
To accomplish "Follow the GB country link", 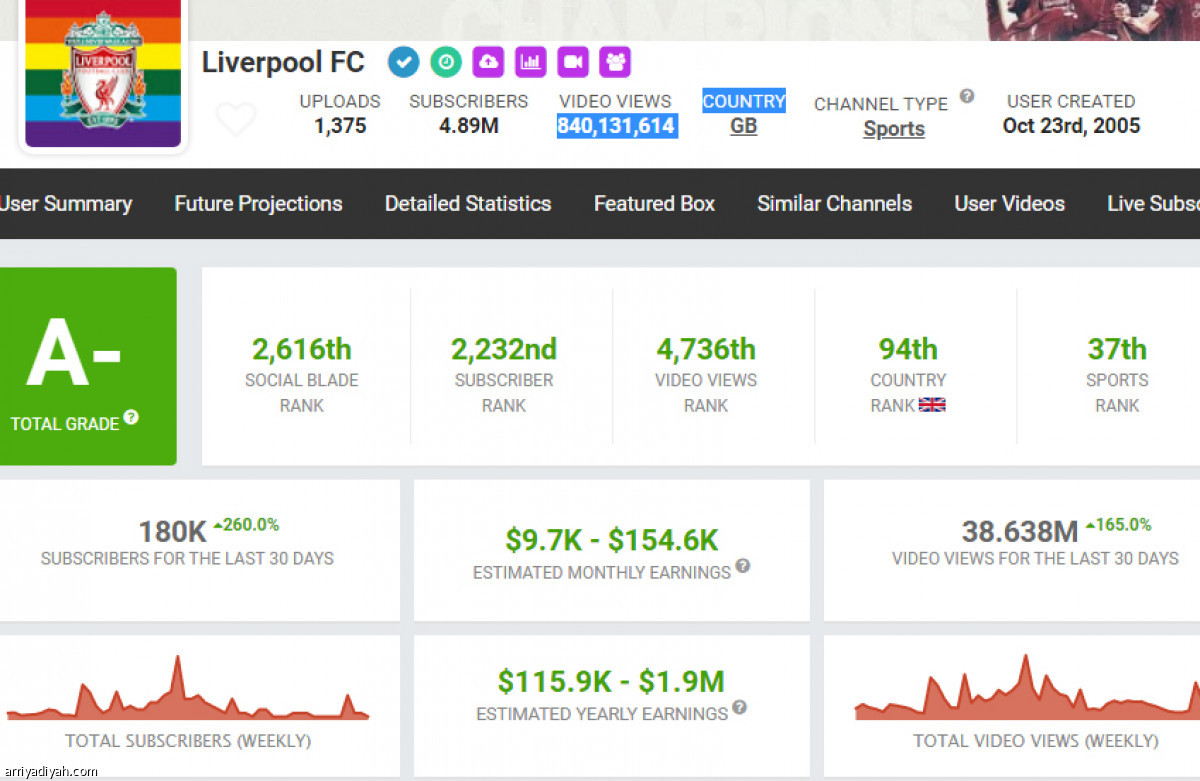I will (743, 126).
